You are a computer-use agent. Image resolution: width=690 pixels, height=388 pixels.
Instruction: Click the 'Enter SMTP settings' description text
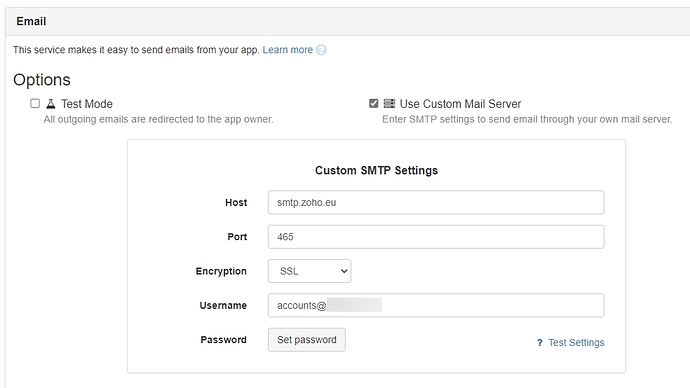tap(527, 120)
